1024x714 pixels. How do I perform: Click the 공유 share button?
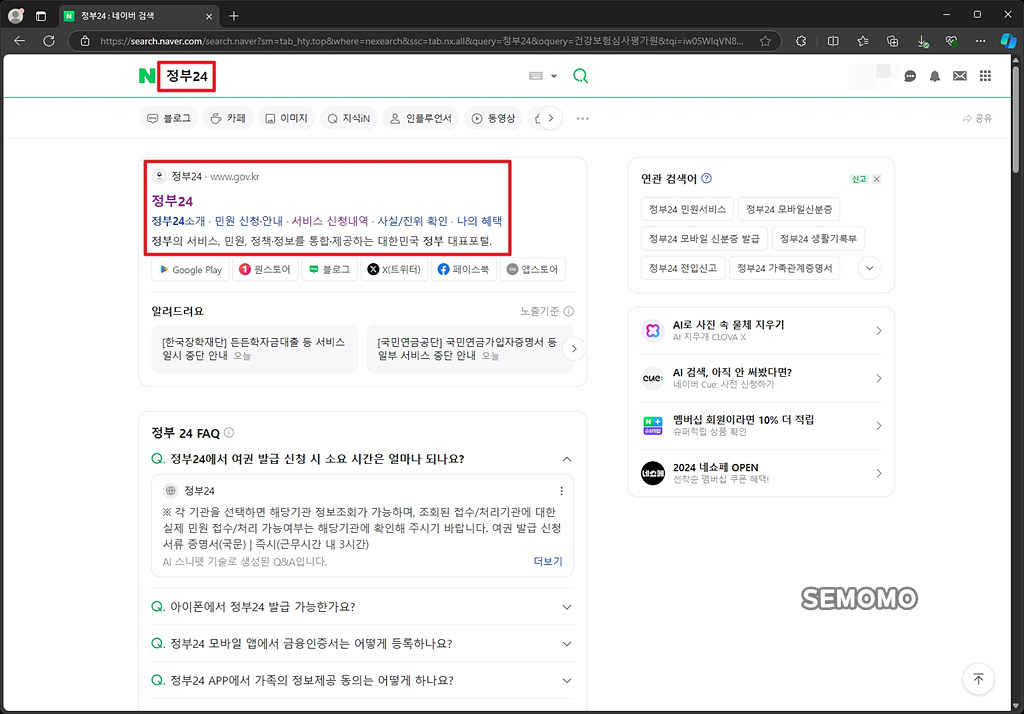(x=977, y=118)
